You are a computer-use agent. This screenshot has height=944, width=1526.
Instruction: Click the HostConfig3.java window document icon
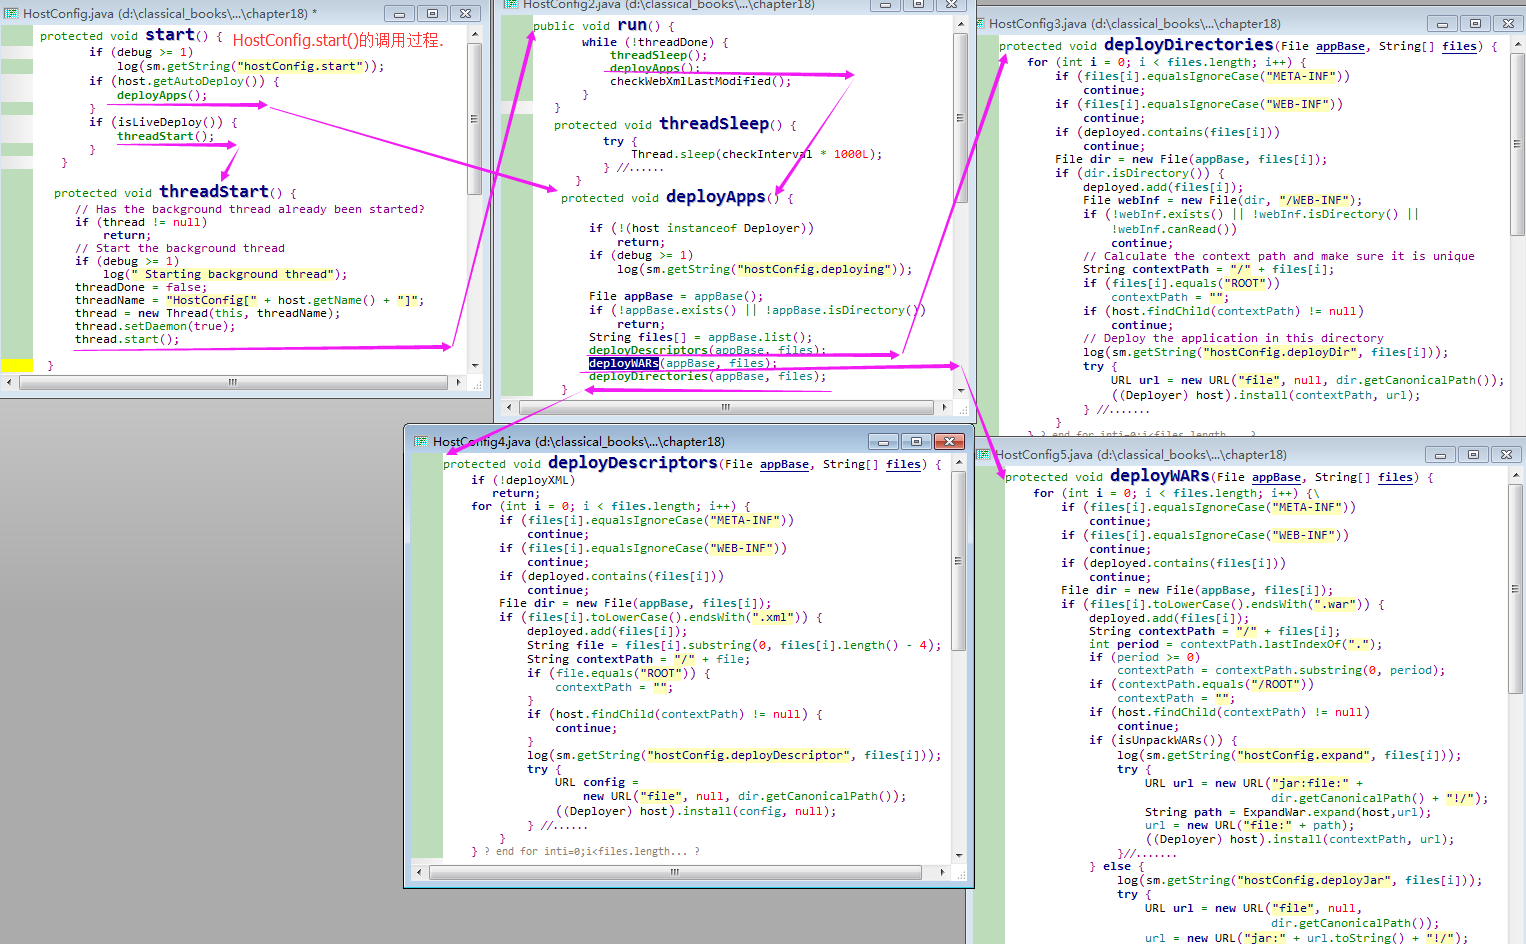tap(981, 23)
